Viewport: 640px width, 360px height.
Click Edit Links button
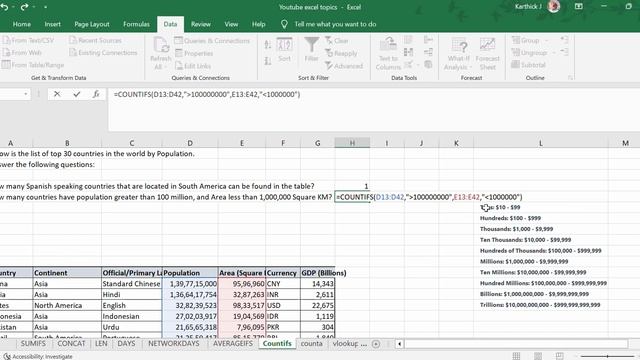[x=193, y=66]
